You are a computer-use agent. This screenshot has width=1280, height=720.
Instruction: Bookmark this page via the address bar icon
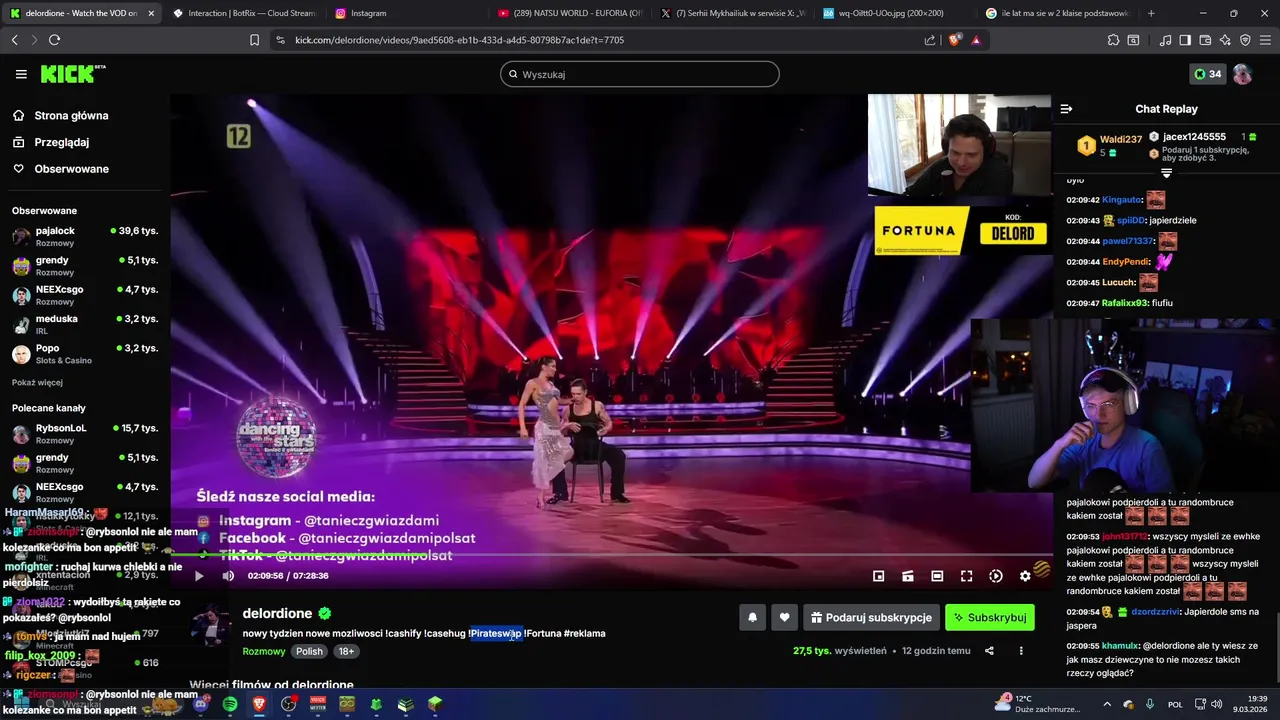tap(254, 40)
